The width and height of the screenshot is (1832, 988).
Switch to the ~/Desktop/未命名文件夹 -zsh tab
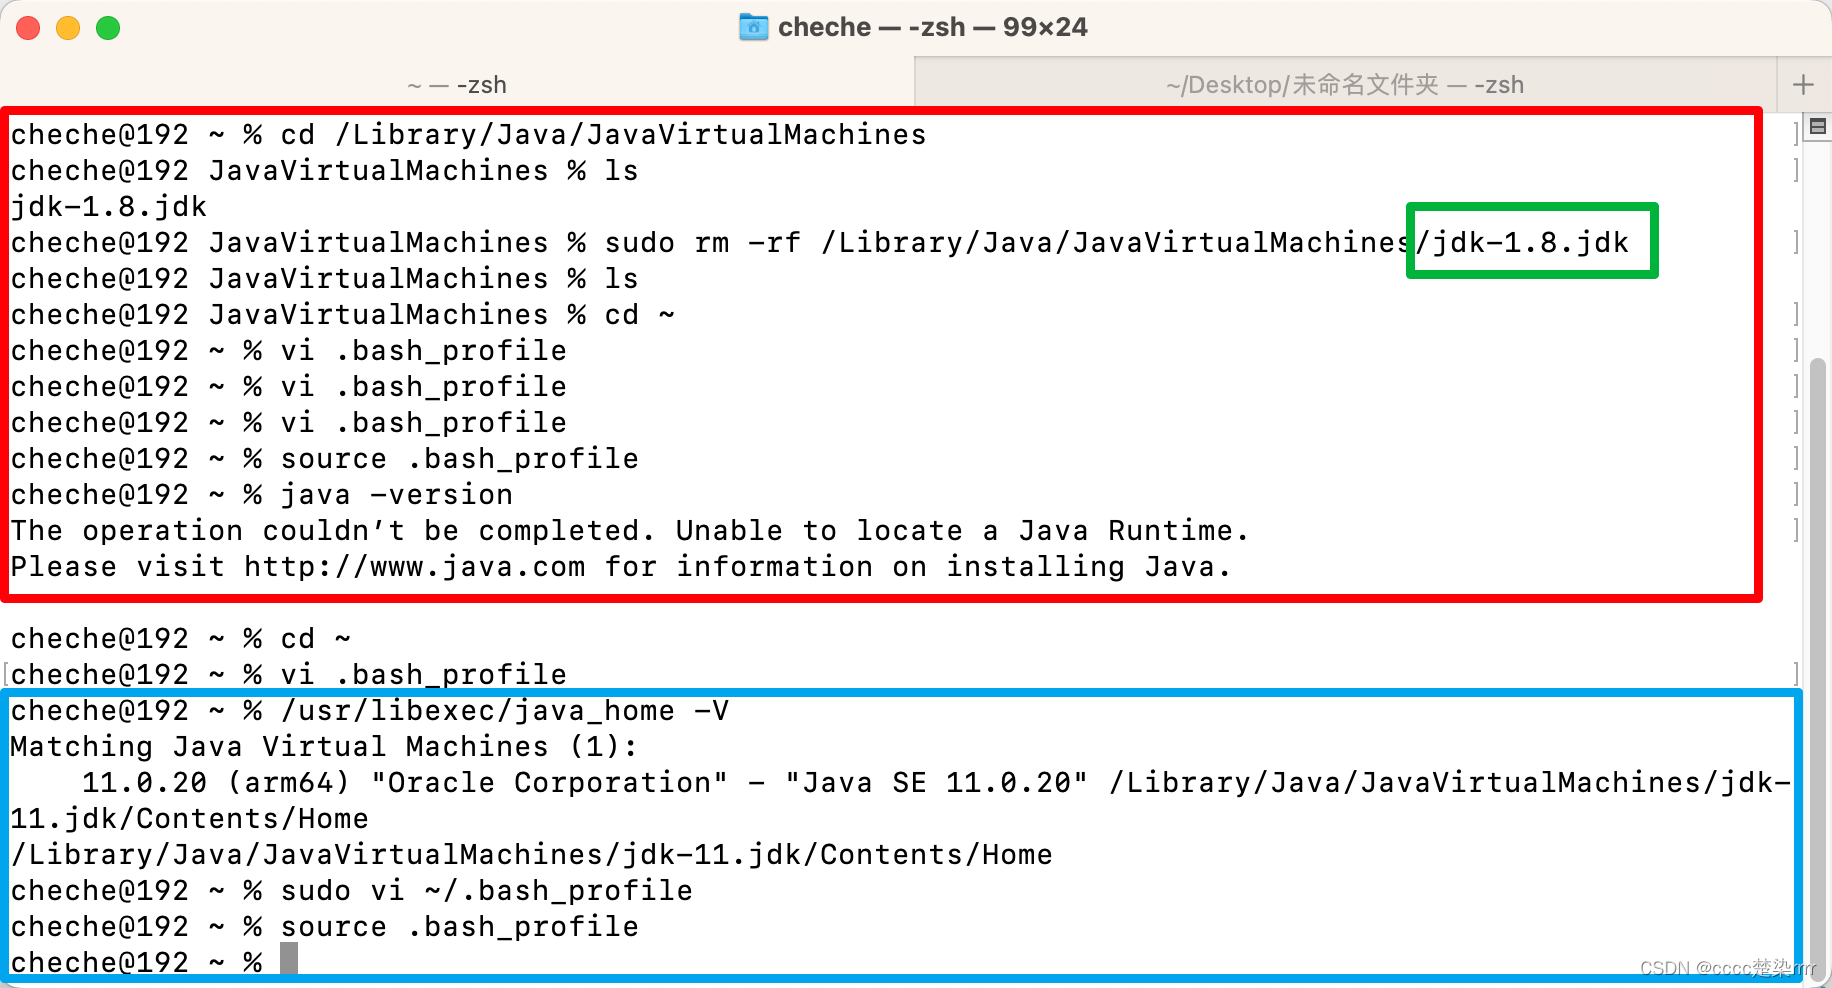[1345, 85]
